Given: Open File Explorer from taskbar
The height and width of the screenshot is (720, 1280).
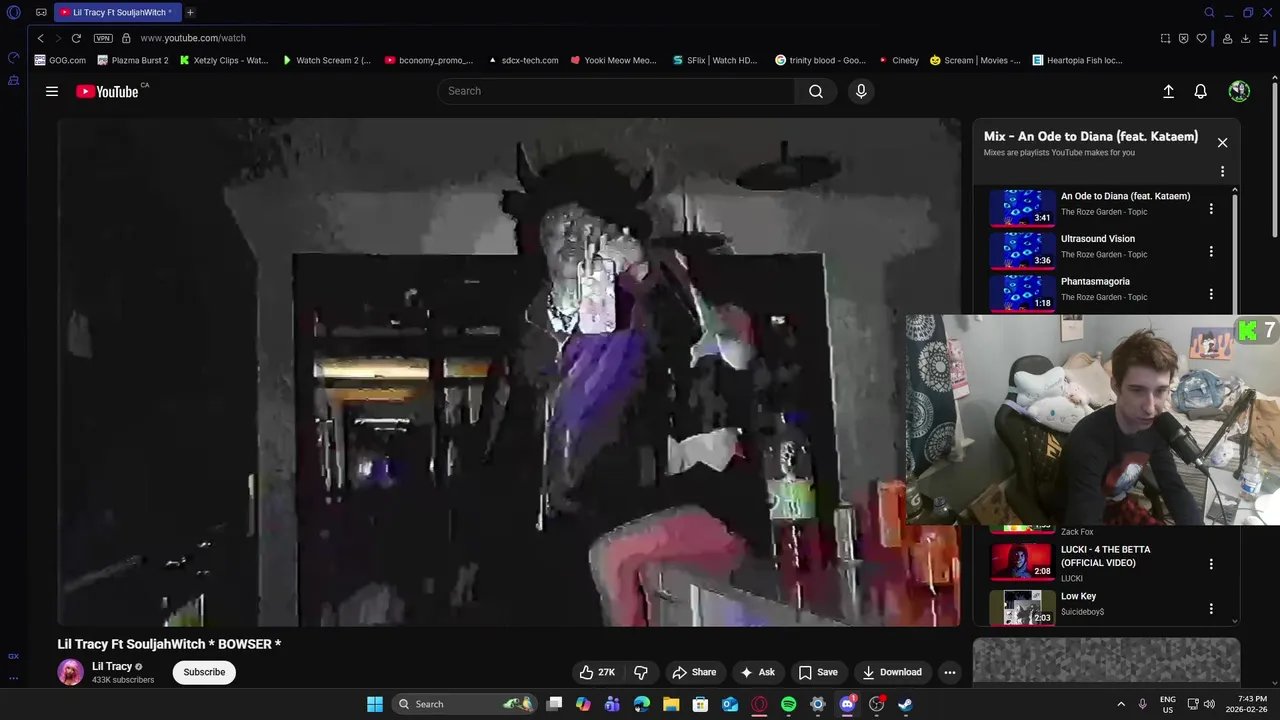Looking at the screenshot, I should 671,704.
